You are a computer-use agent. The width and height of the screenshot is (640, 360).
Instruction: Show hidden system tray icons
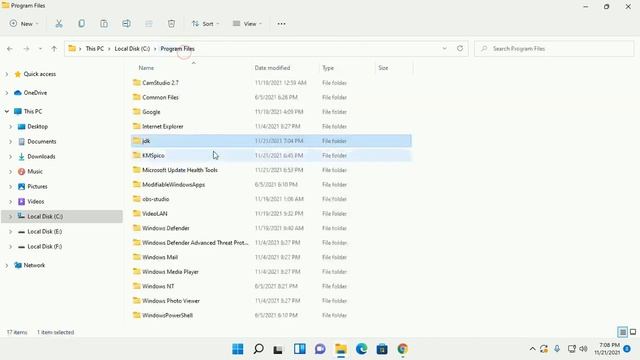point(532,349)
